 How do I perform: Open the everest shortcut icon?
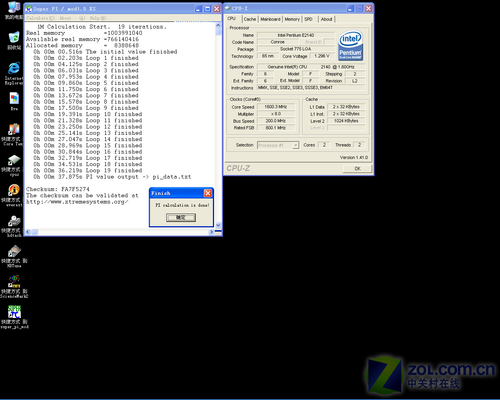[13, 195]
